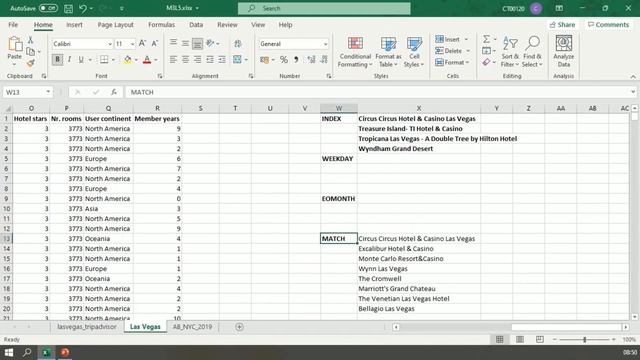Open the font size dropdown
Screen dimensions: 640x360
(132, 44)
